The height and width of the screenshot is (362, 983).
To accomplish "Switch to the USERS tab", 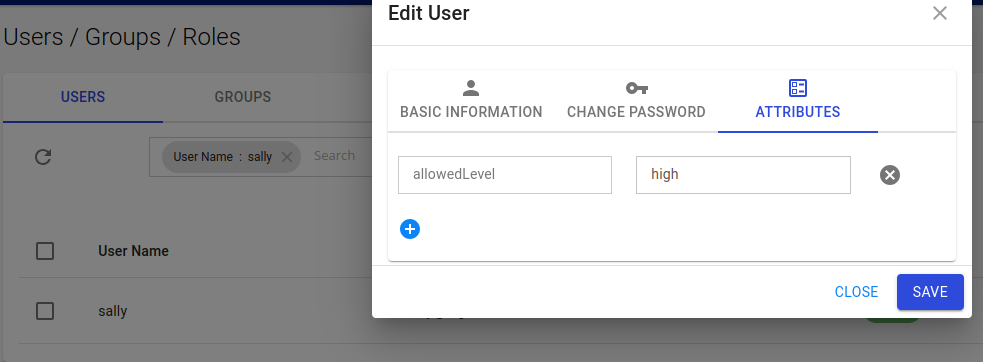I will point(83,97).
